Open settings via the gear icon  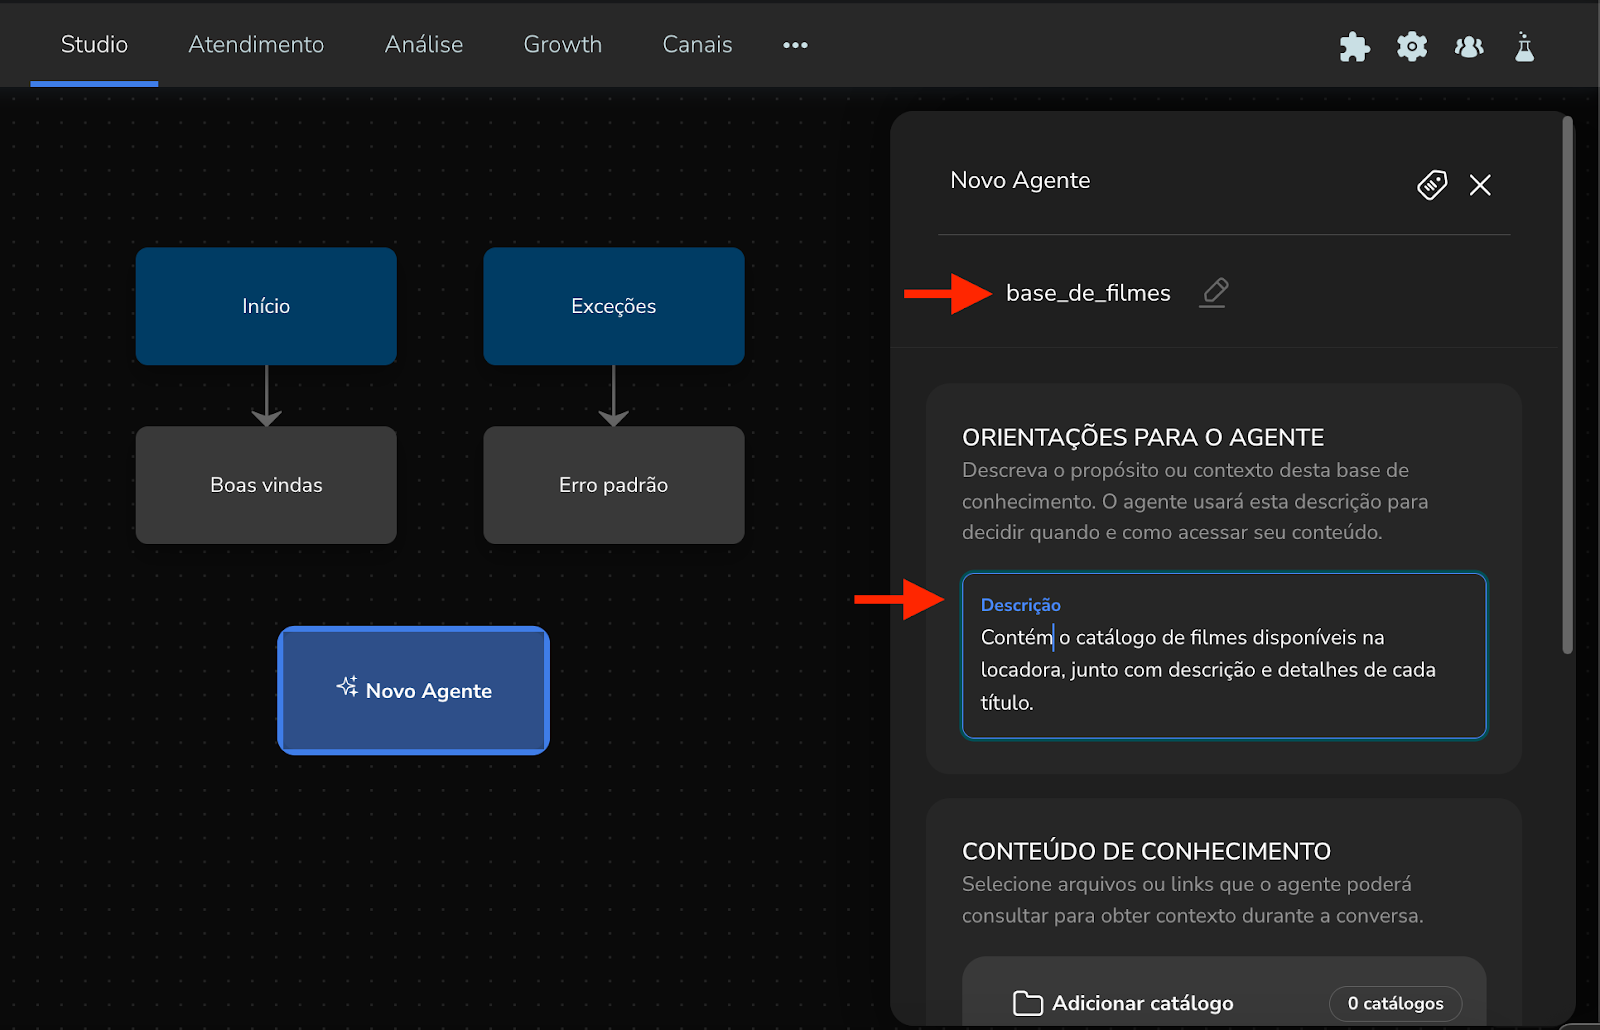1412,46
